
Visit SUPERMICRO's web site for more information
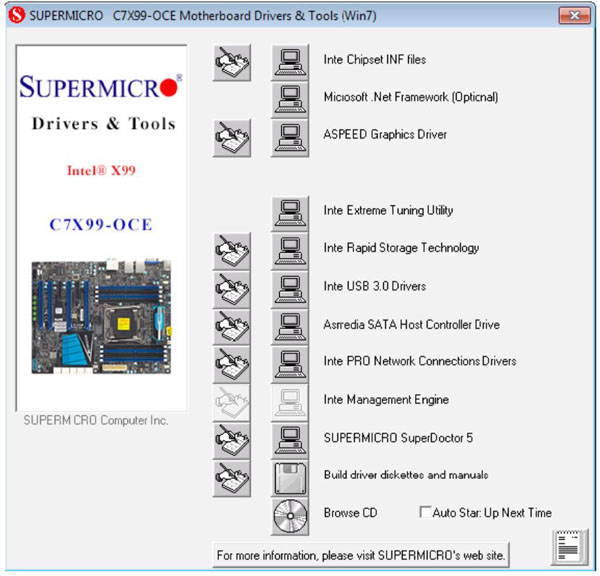[361, 555]
